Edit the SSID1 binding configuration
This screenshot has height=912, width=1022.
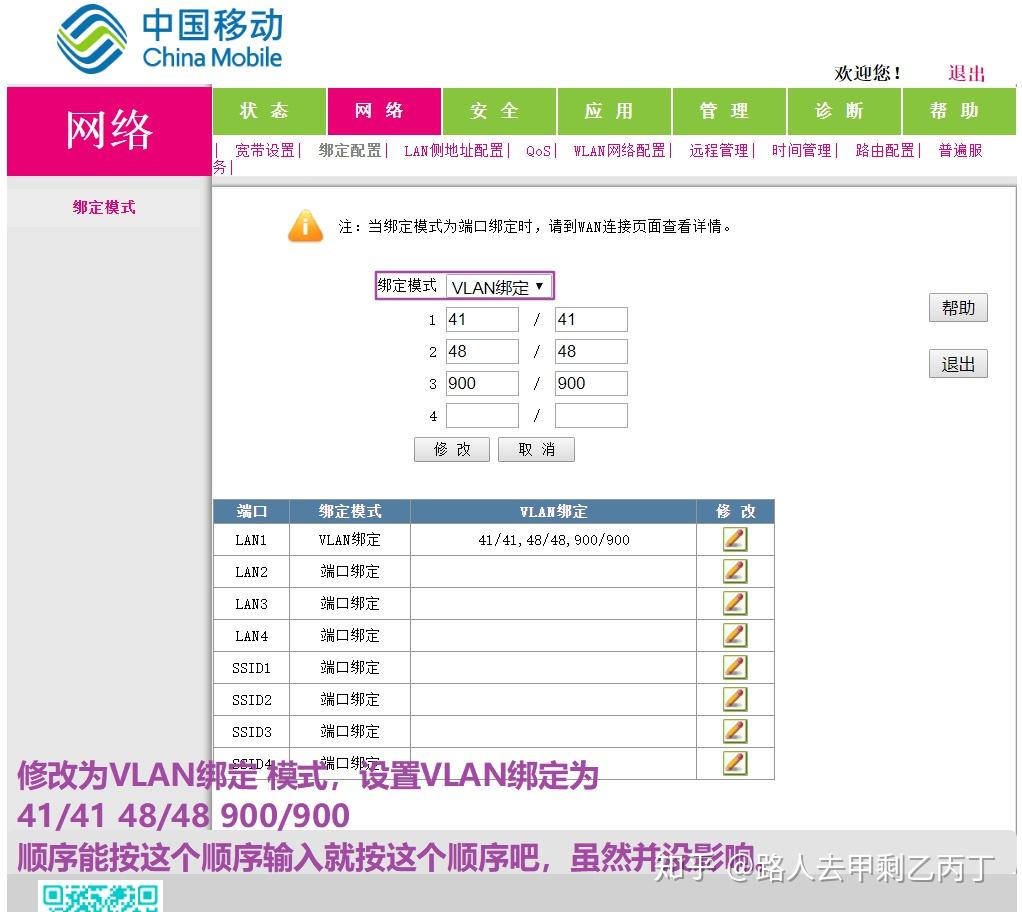733,667
